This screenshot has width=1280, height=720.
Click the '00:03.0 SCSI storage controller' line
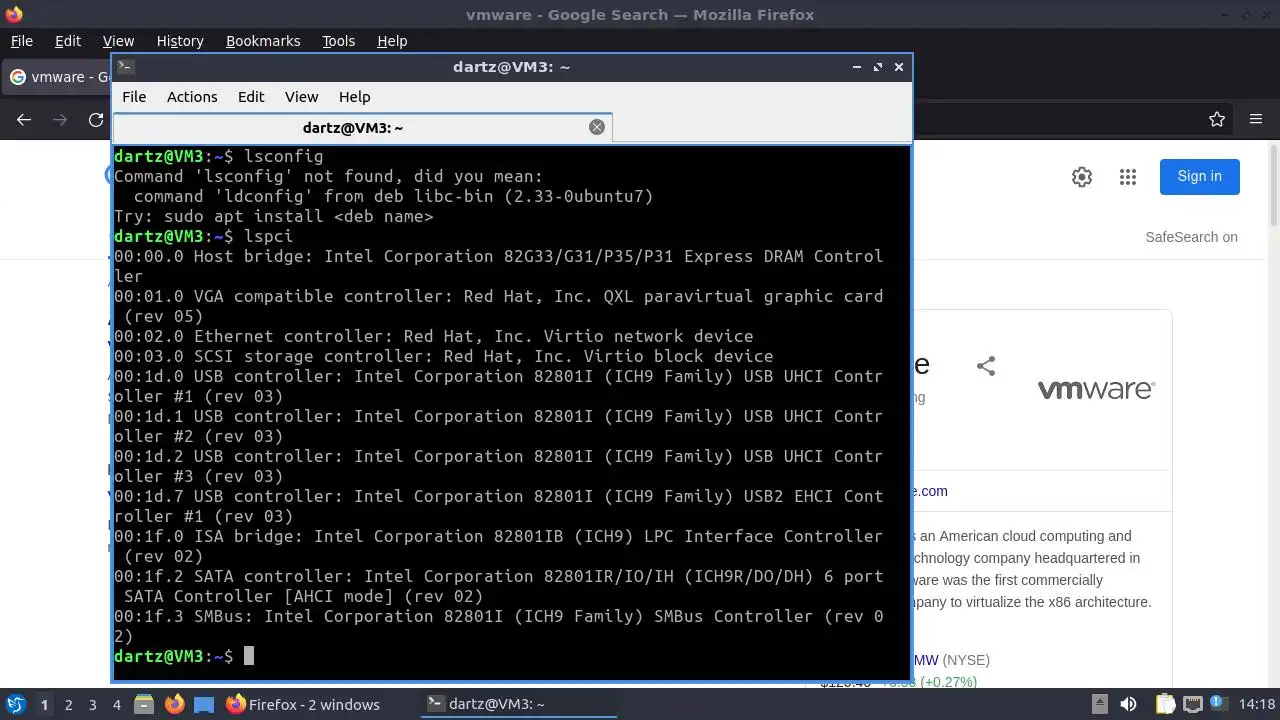click(444, 356)
